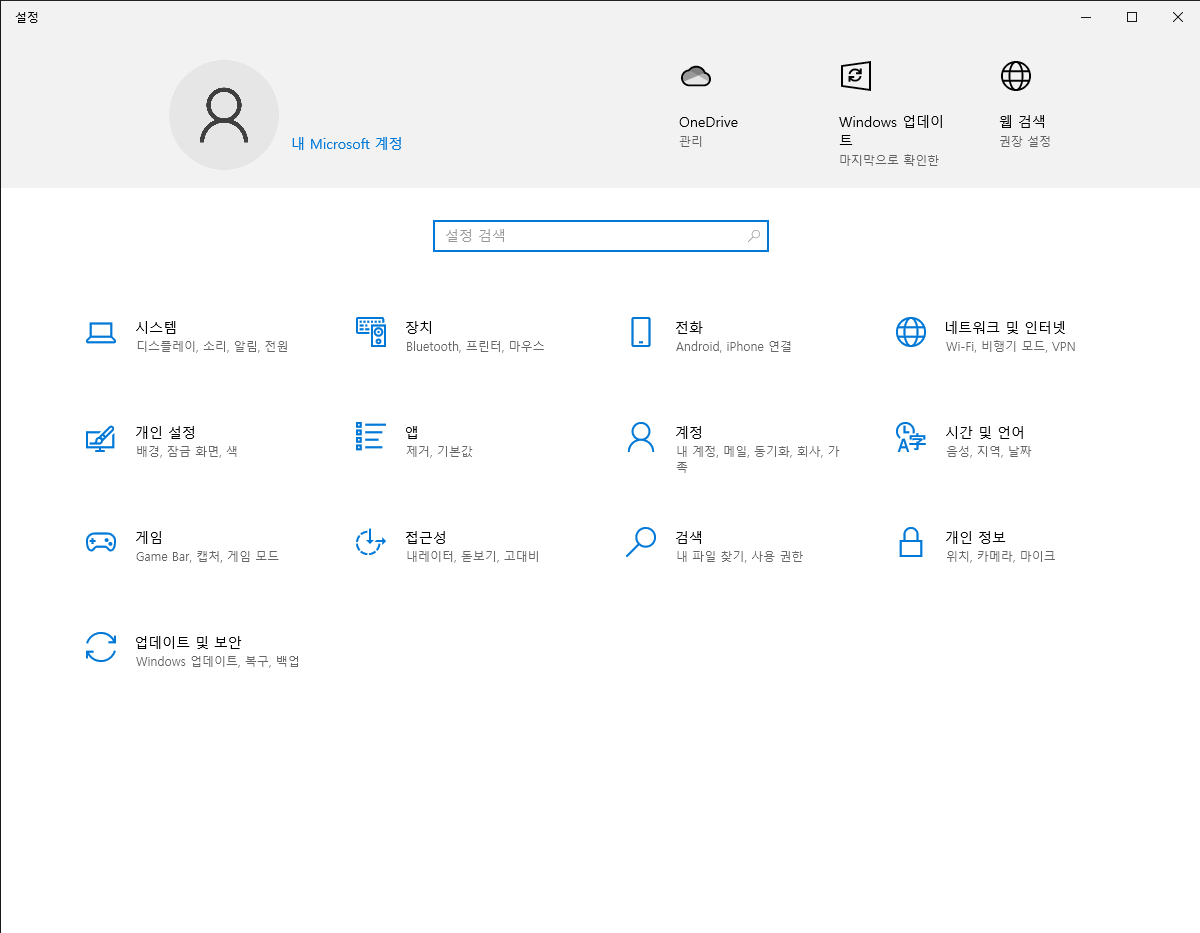
Task: Open the 업데이트 및 보안 refresh icon
Action: [101, 647]
